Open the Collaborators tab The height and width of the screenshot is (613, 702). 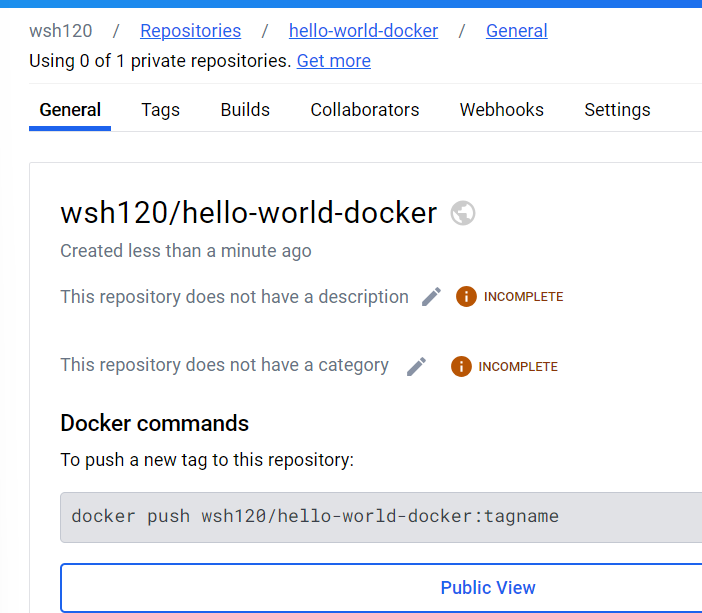coord(364,110)
